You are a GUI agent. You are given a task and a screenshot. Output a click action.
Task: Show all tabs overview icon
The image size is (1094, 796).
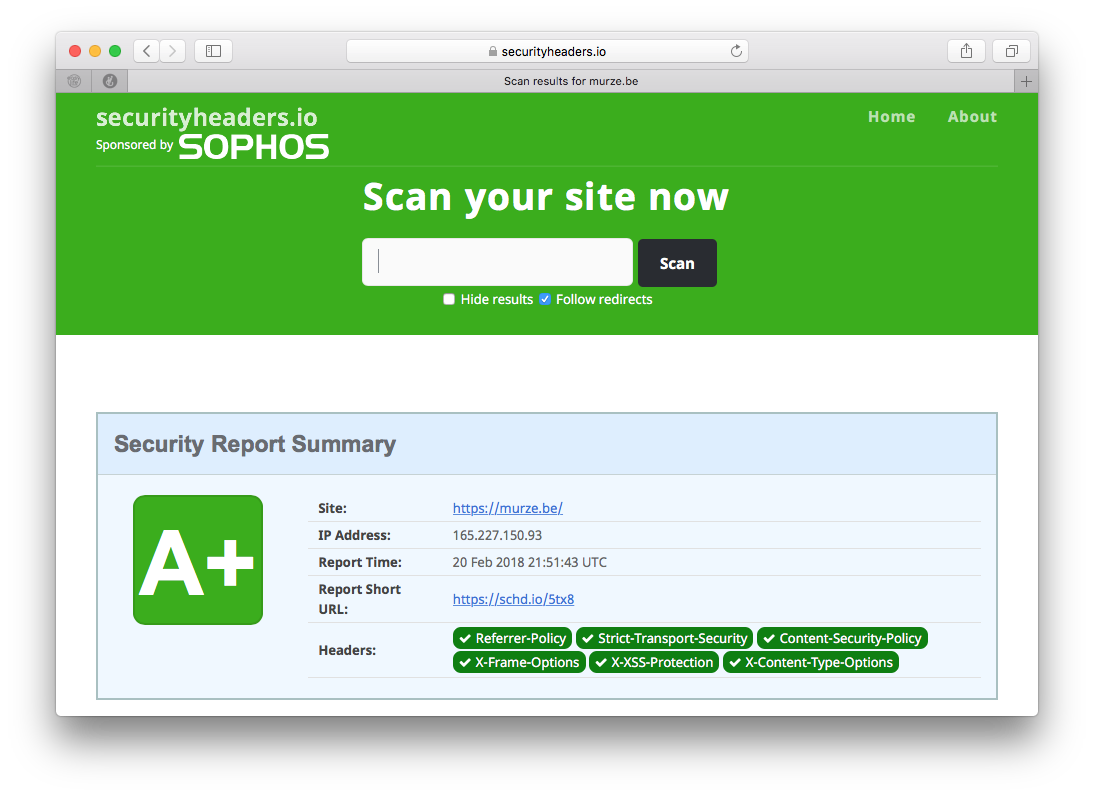pos(1011,51)
